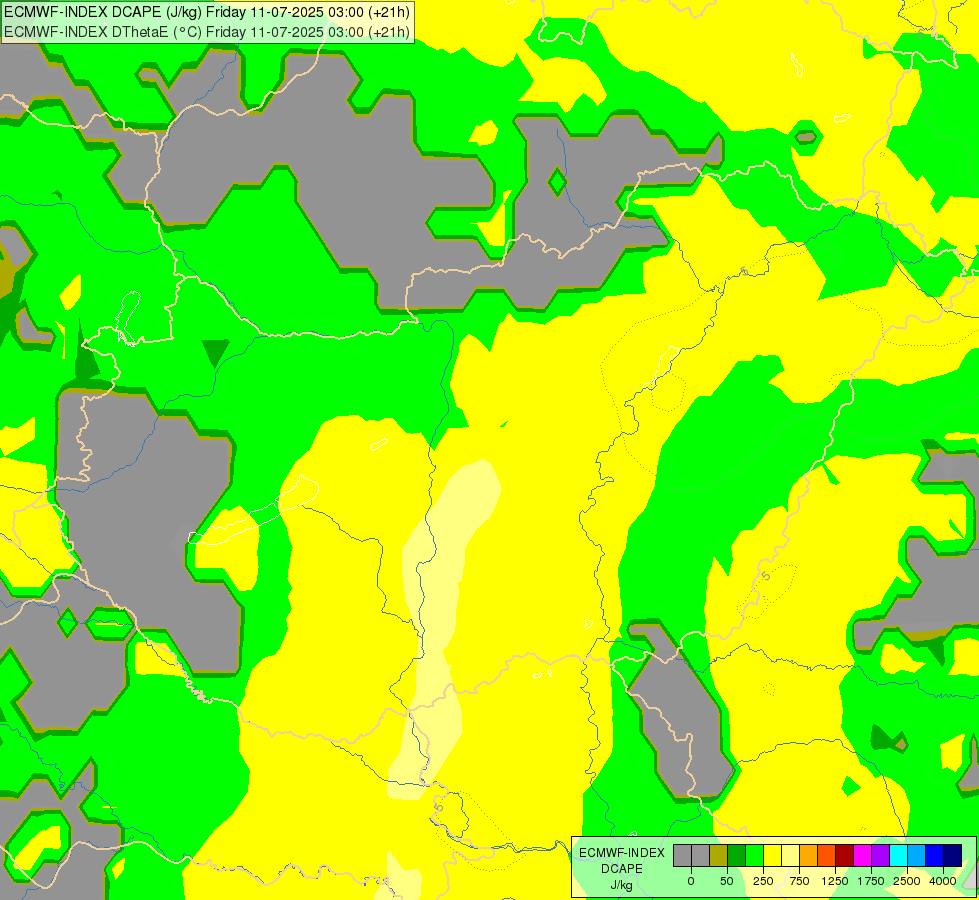Click the legend value 250
The width and height of the screenshot is (979, 900).
[x=763, y=881]
